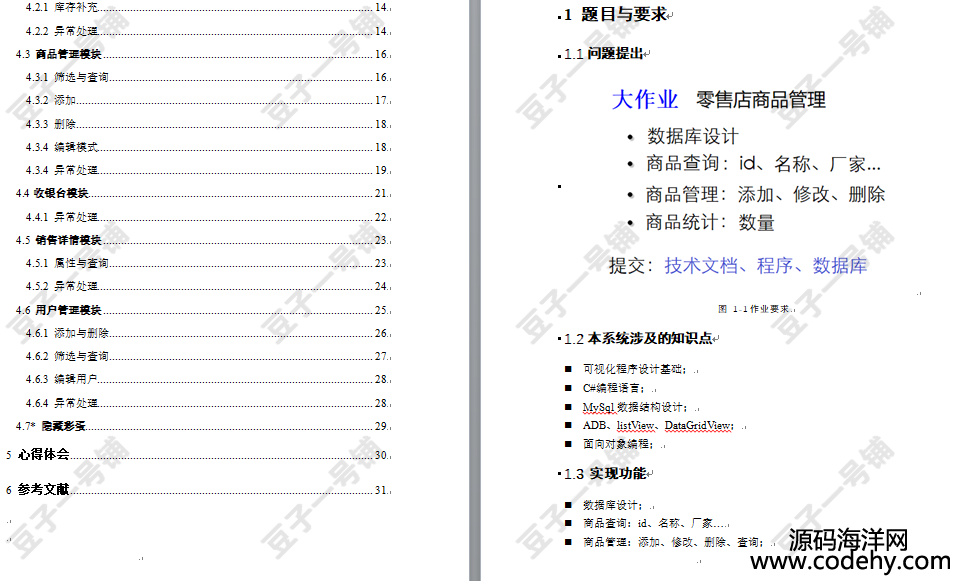Select the blue 大作业 title text
955x581 pixels.
click(x=644, y=99)
